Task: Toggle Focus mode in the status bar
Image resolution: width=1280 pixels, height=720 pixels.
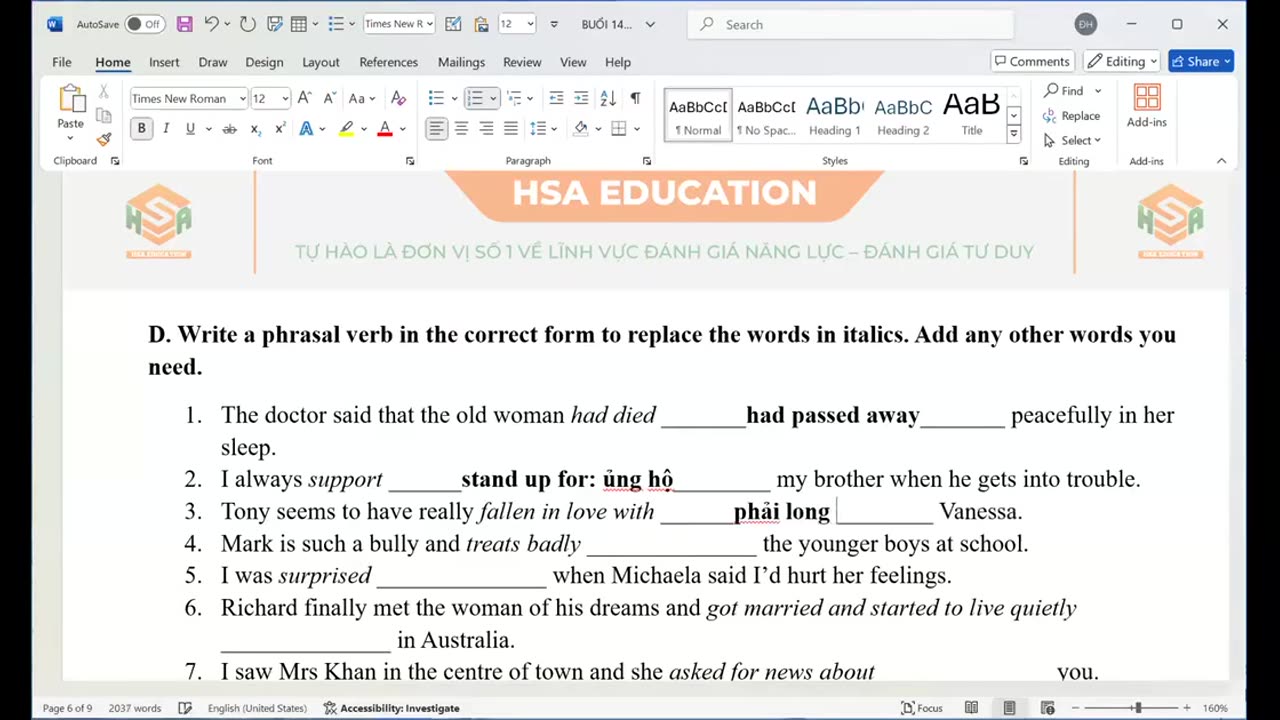Action: pos(922,708)
